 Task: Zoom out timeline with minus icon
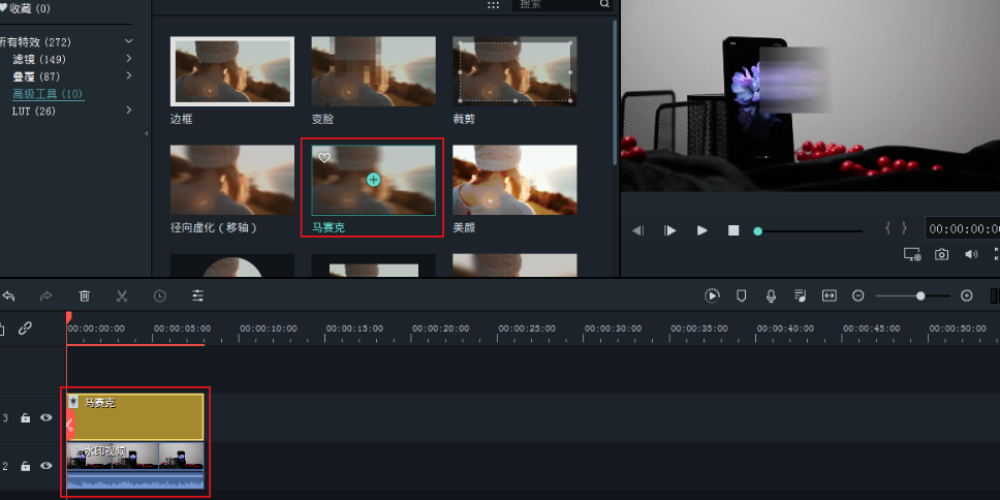tap(858, 296)
